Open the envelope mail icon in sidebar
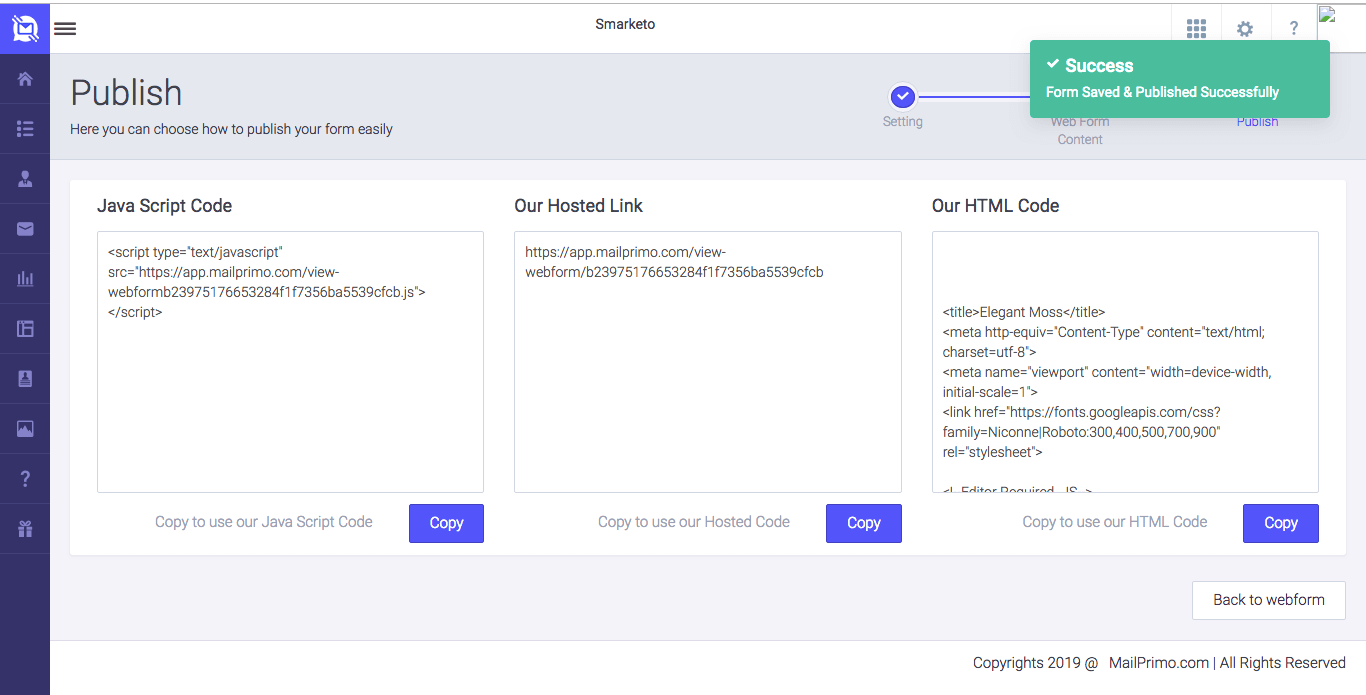 (x=25, y=229)
